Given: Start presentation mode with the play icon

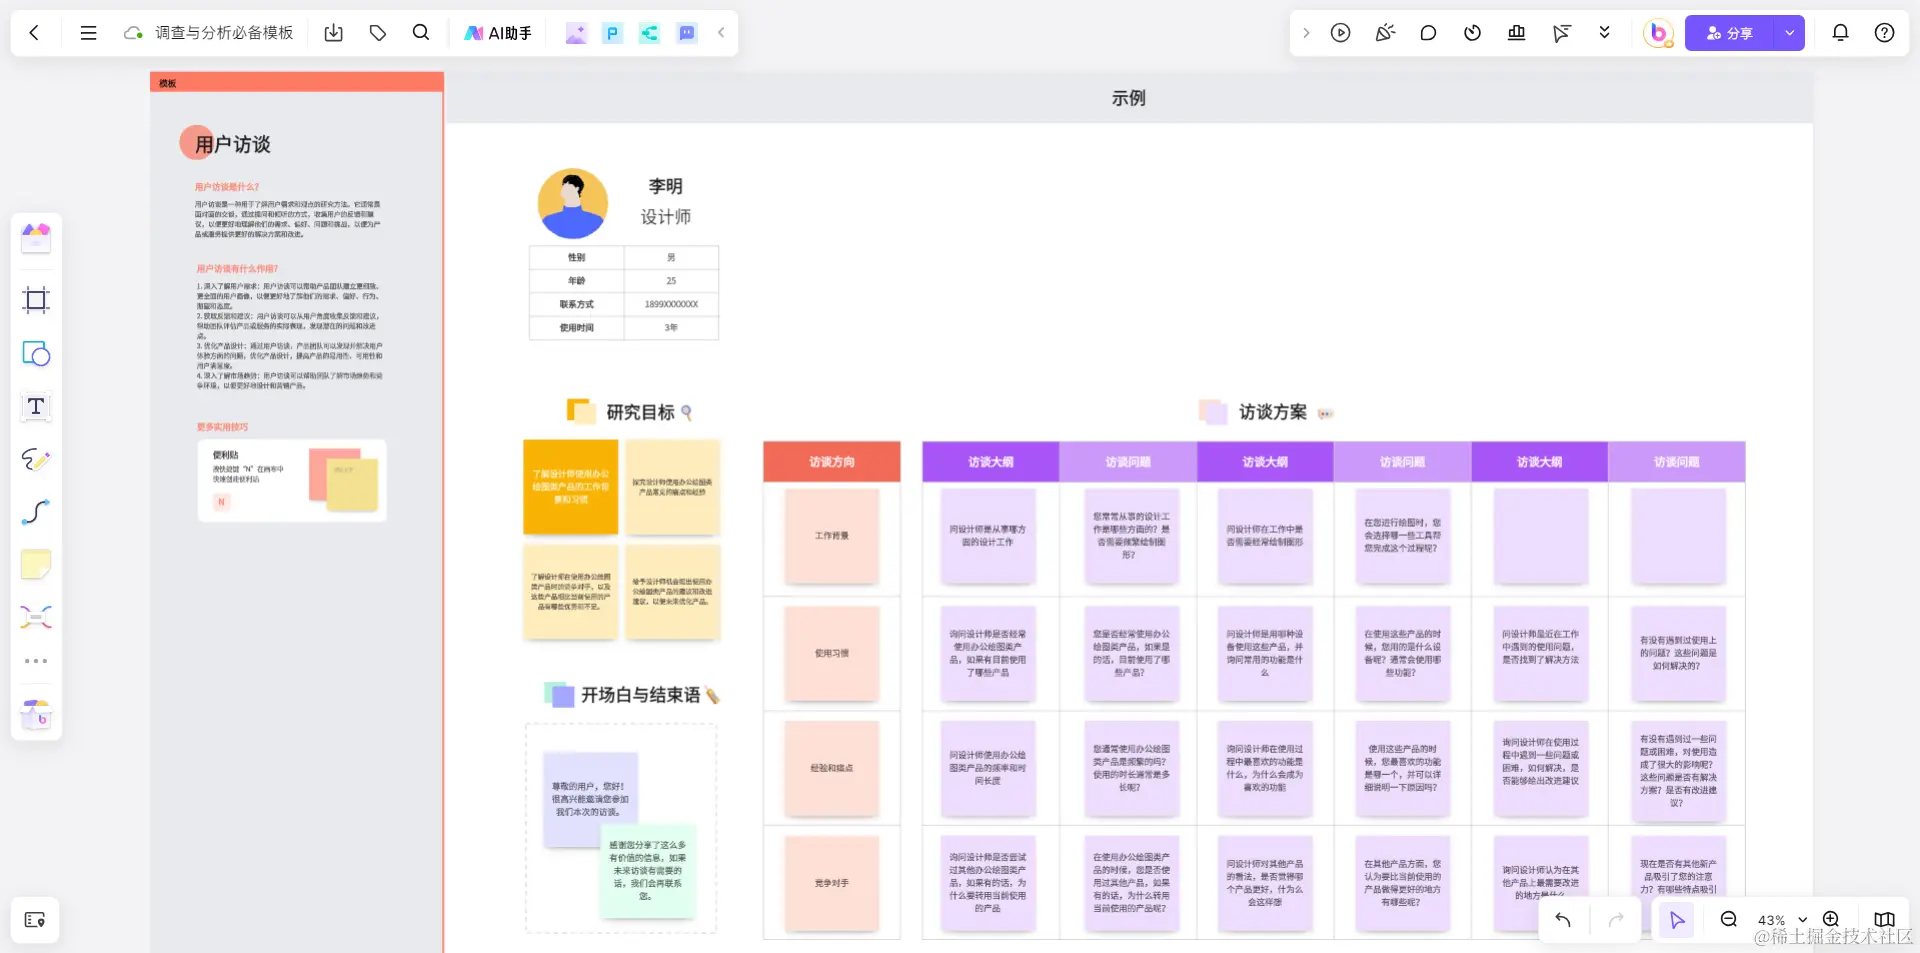Looking at the screenshot, I should coord(1340,33).
